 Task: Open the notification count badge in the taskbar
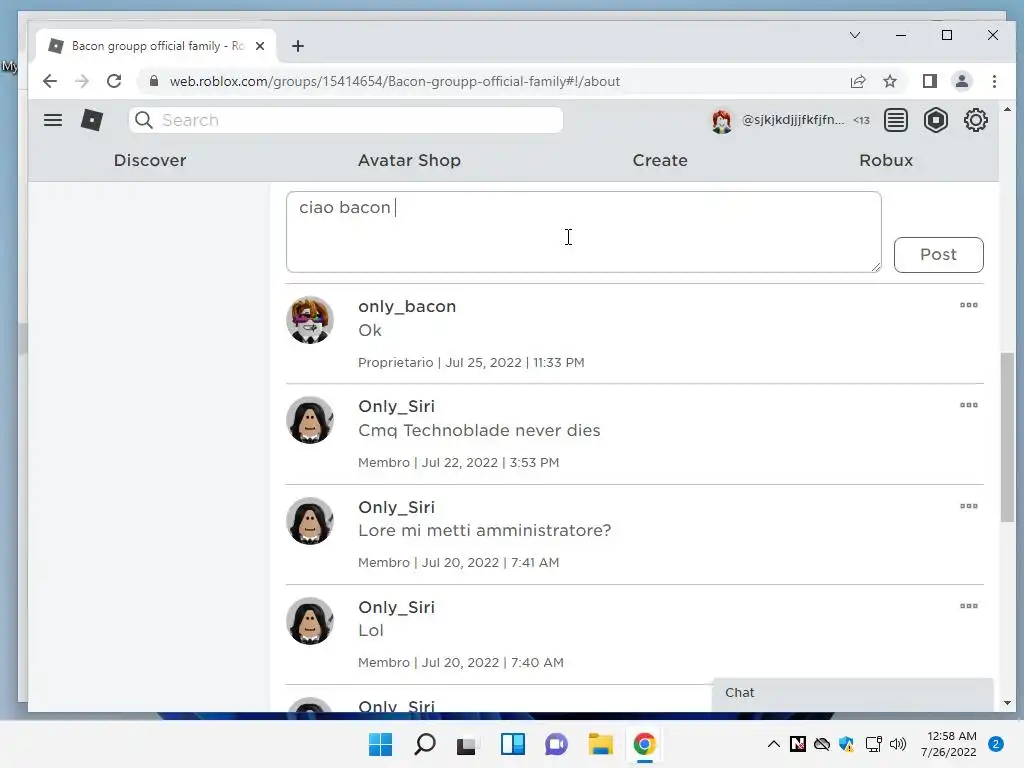point(996,744)
